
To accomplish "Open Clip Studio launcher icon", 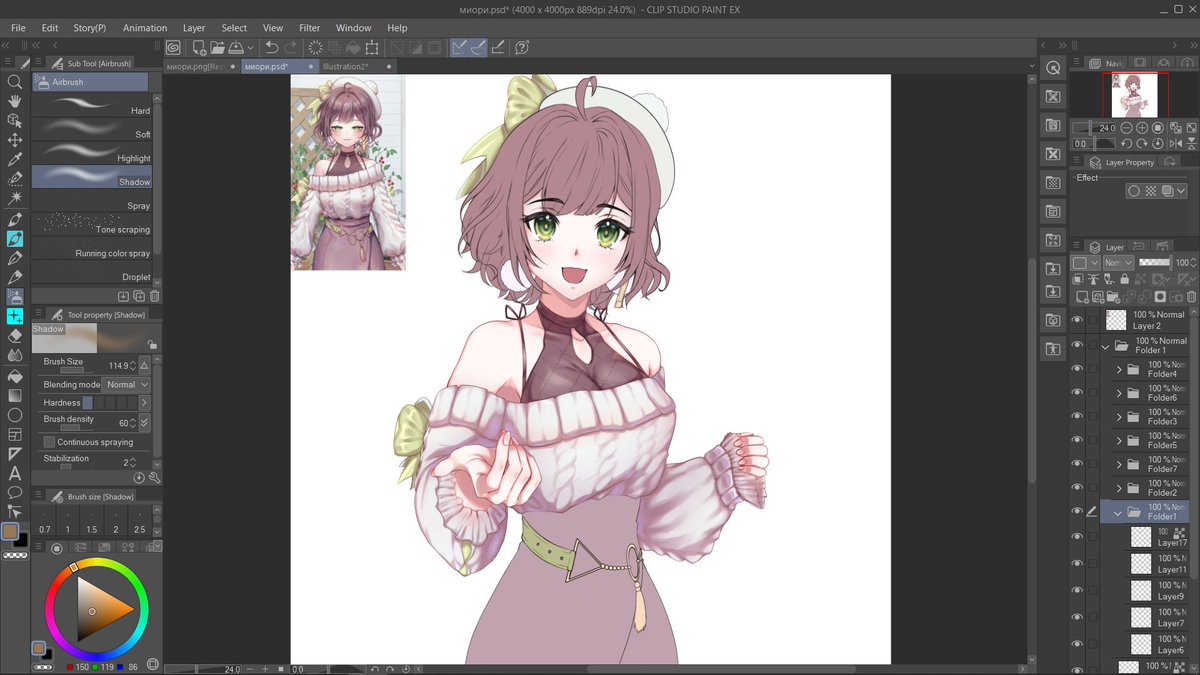I will pyautogui.click(x=173, y=47).
